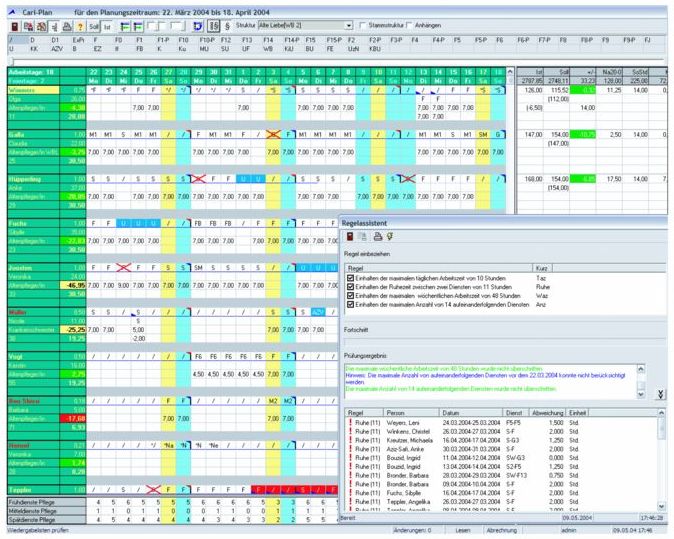The image size is (674, 539).
Task: Click the grid icon left of the § icon
Action: (213, 23)
